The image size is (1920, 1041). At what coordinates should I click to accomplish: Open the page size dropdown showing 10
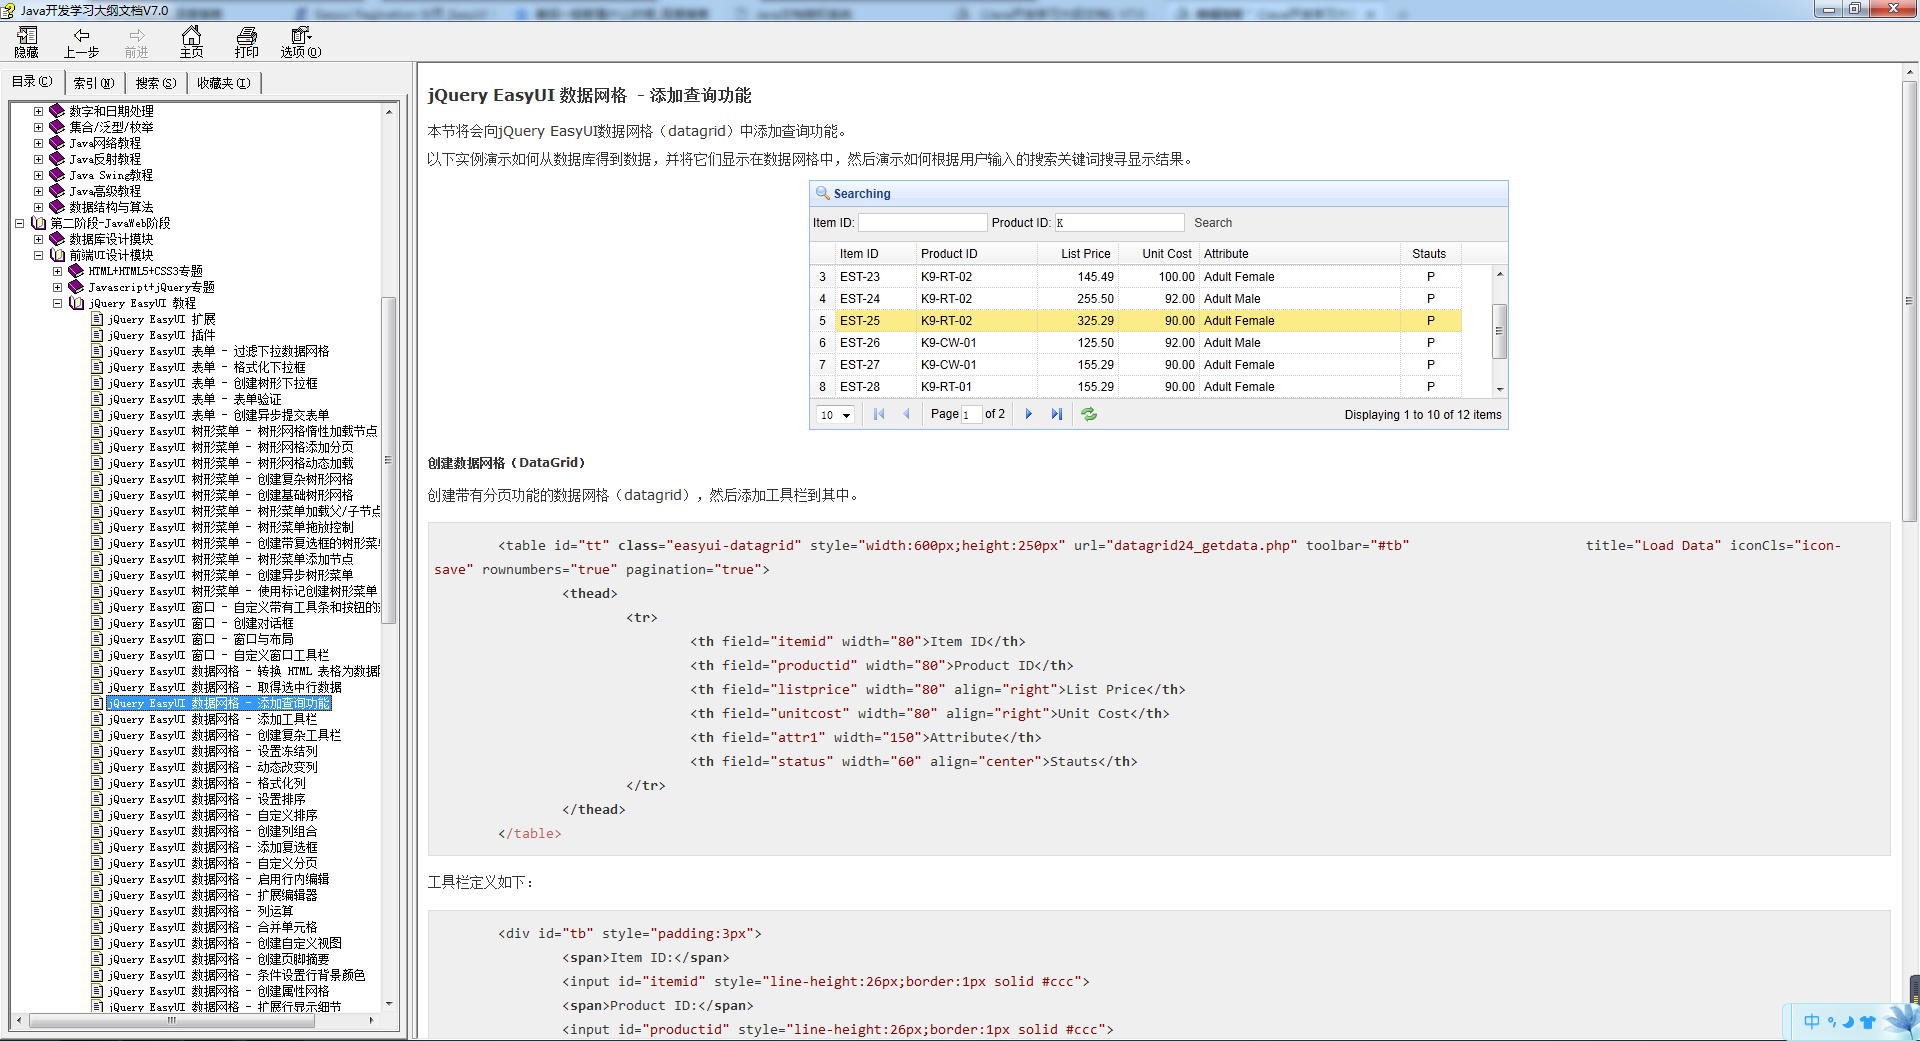(835, 415)
